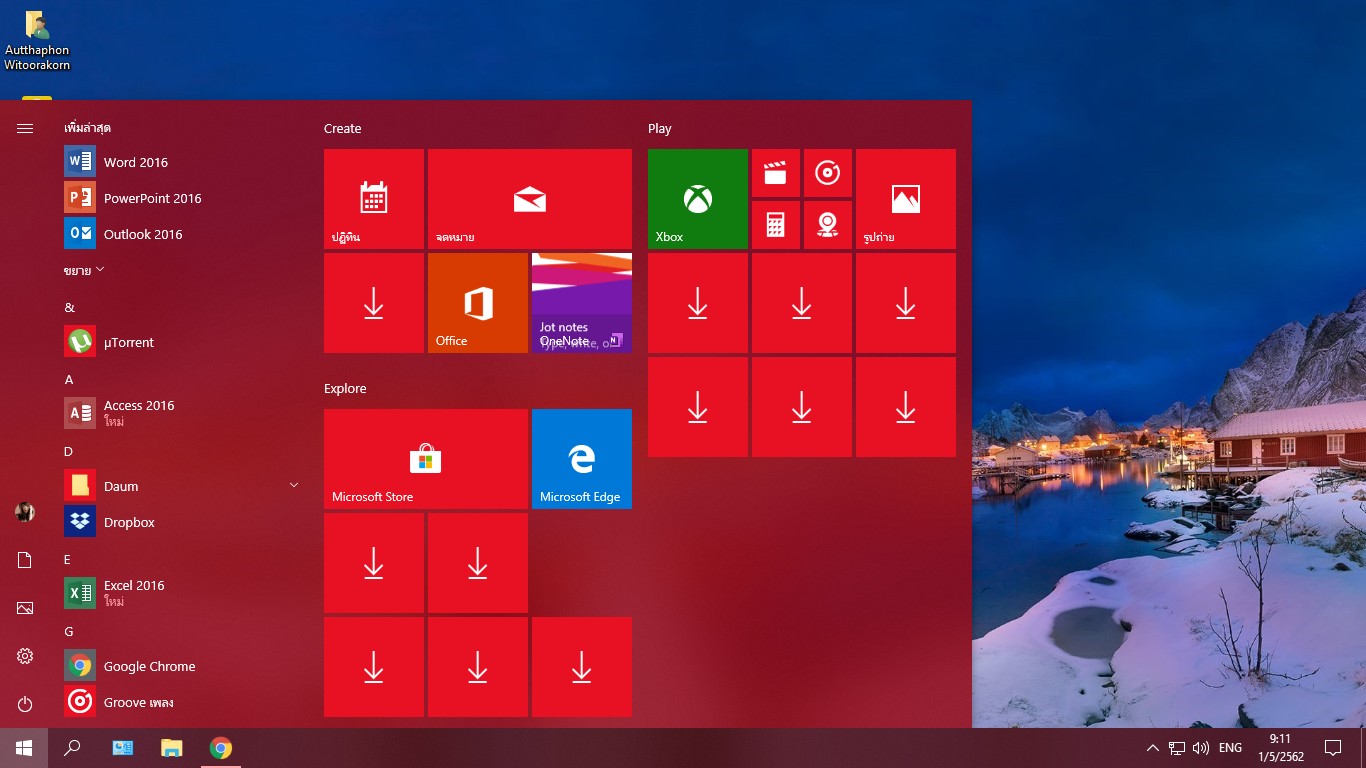The height and width of the screenshot is (768, 1366).
Task: Open the Calculator small tile
Action: pyautogui.click(x=776, y=225)
